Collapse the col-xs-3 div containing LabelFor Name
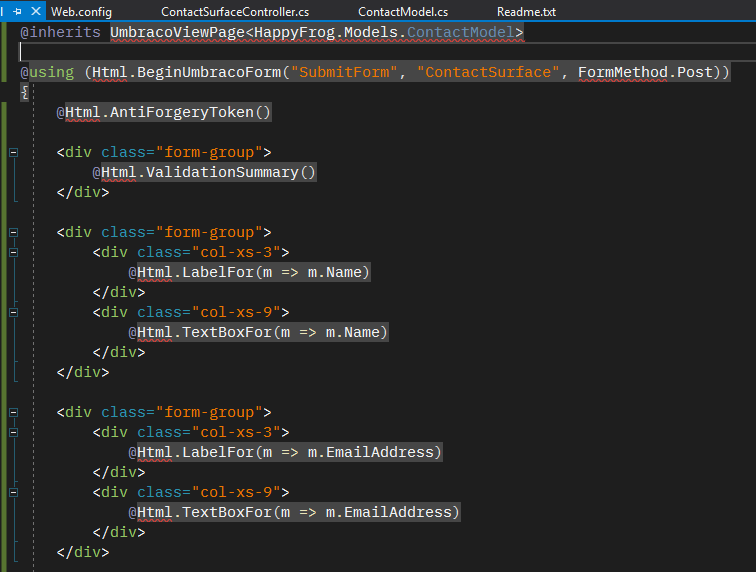Image resolution: width=756 pixels, height=572 pixels. click(x=14, y=252)
